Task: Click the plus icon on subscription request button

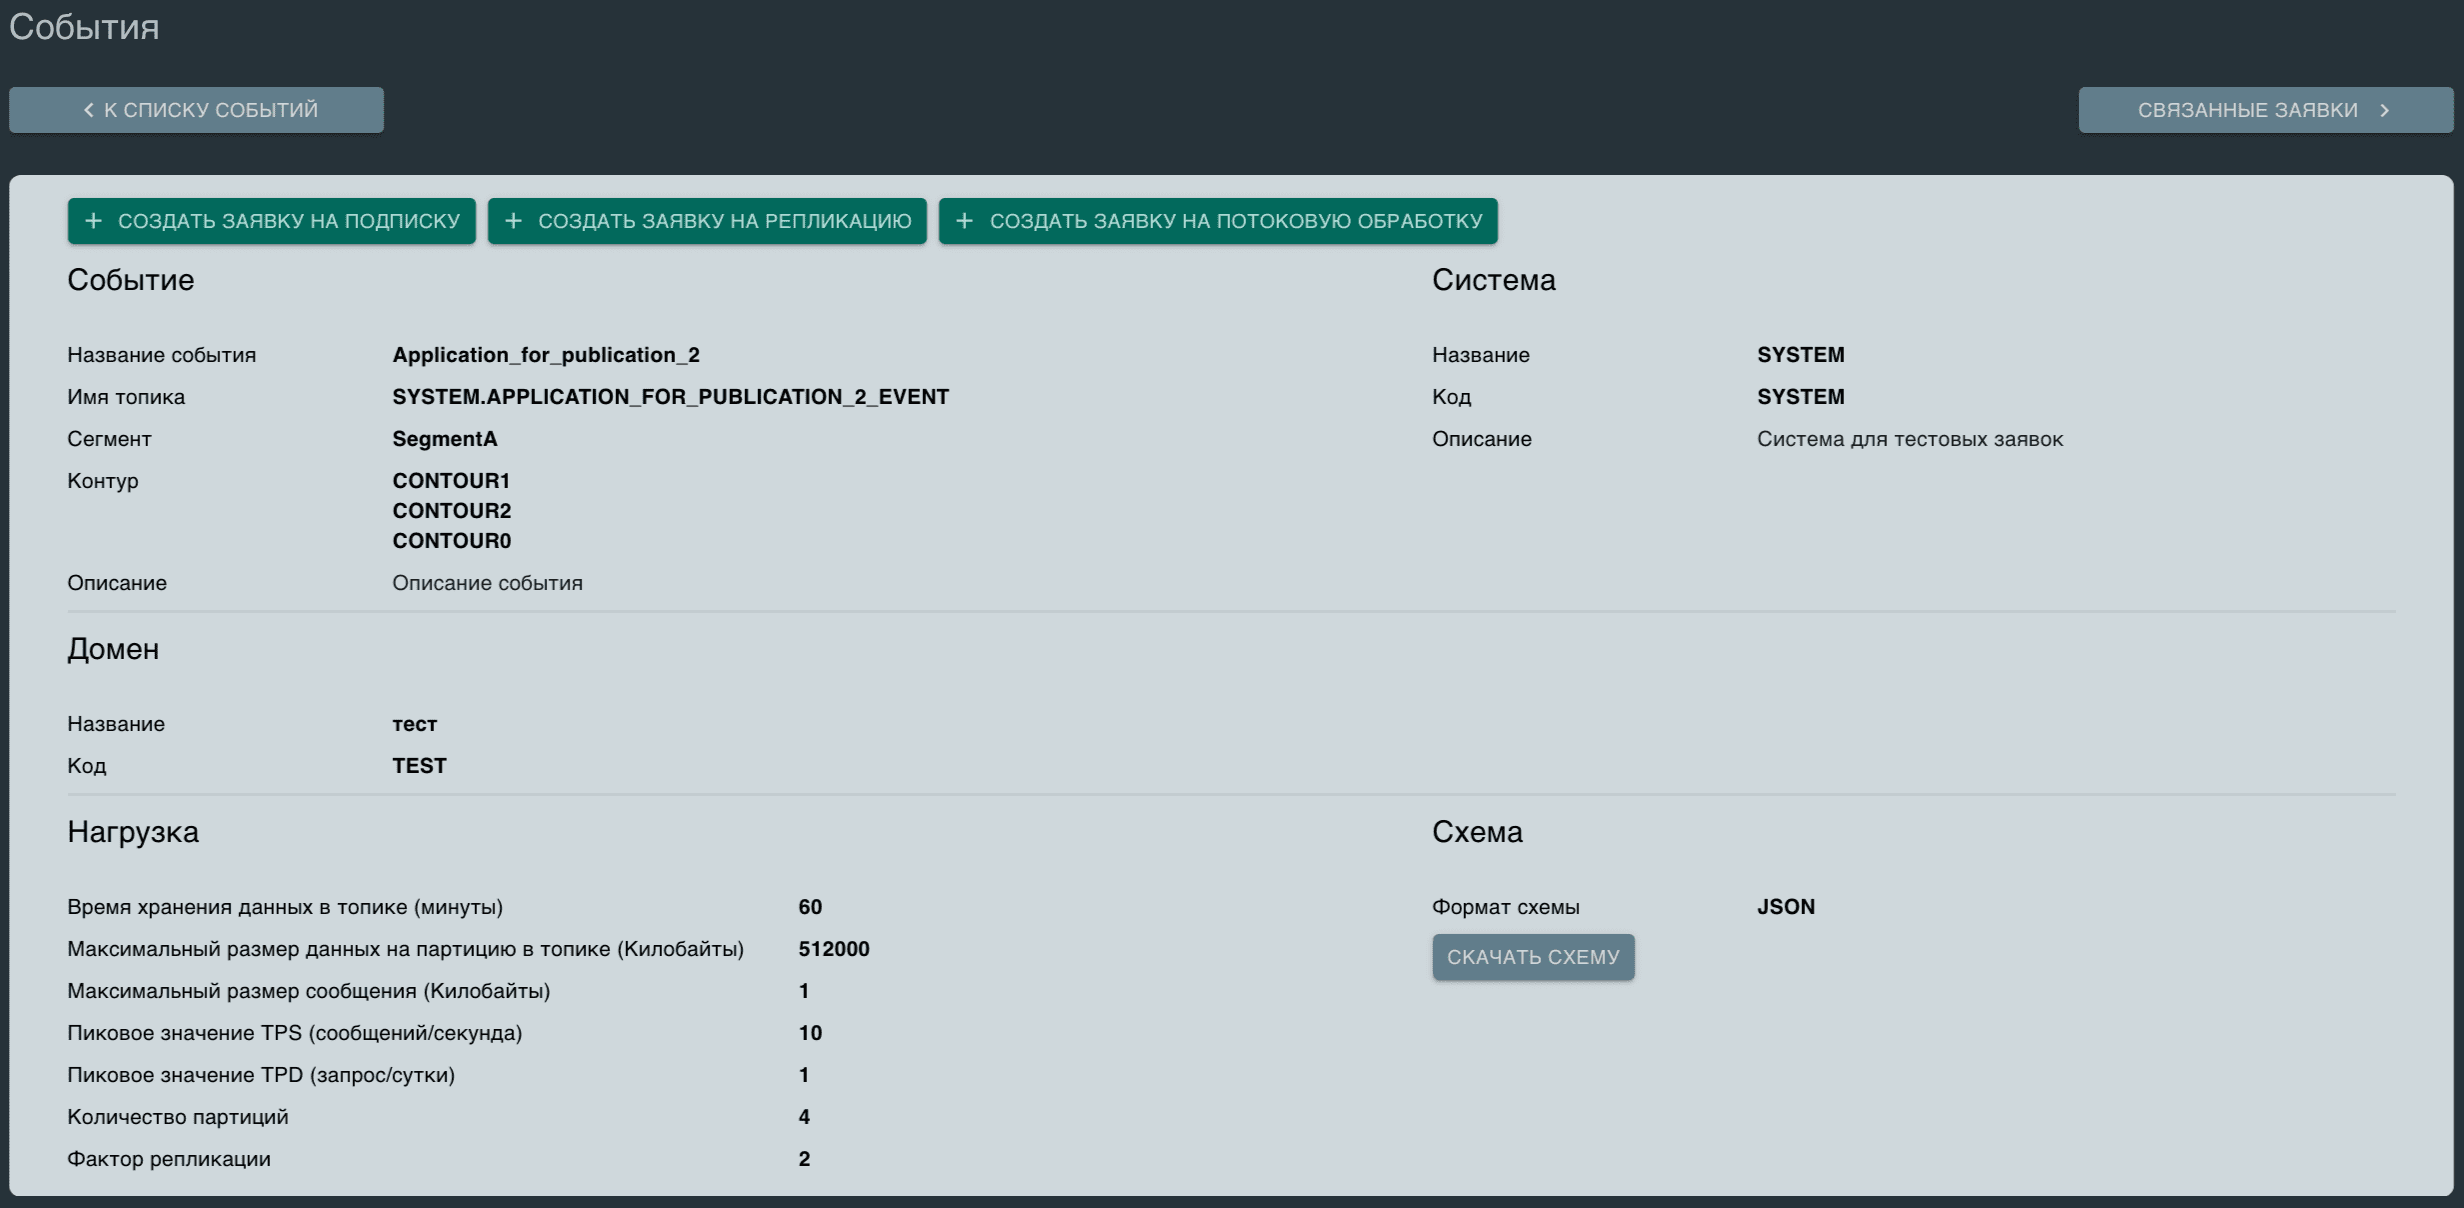Action: coord(93,221)
